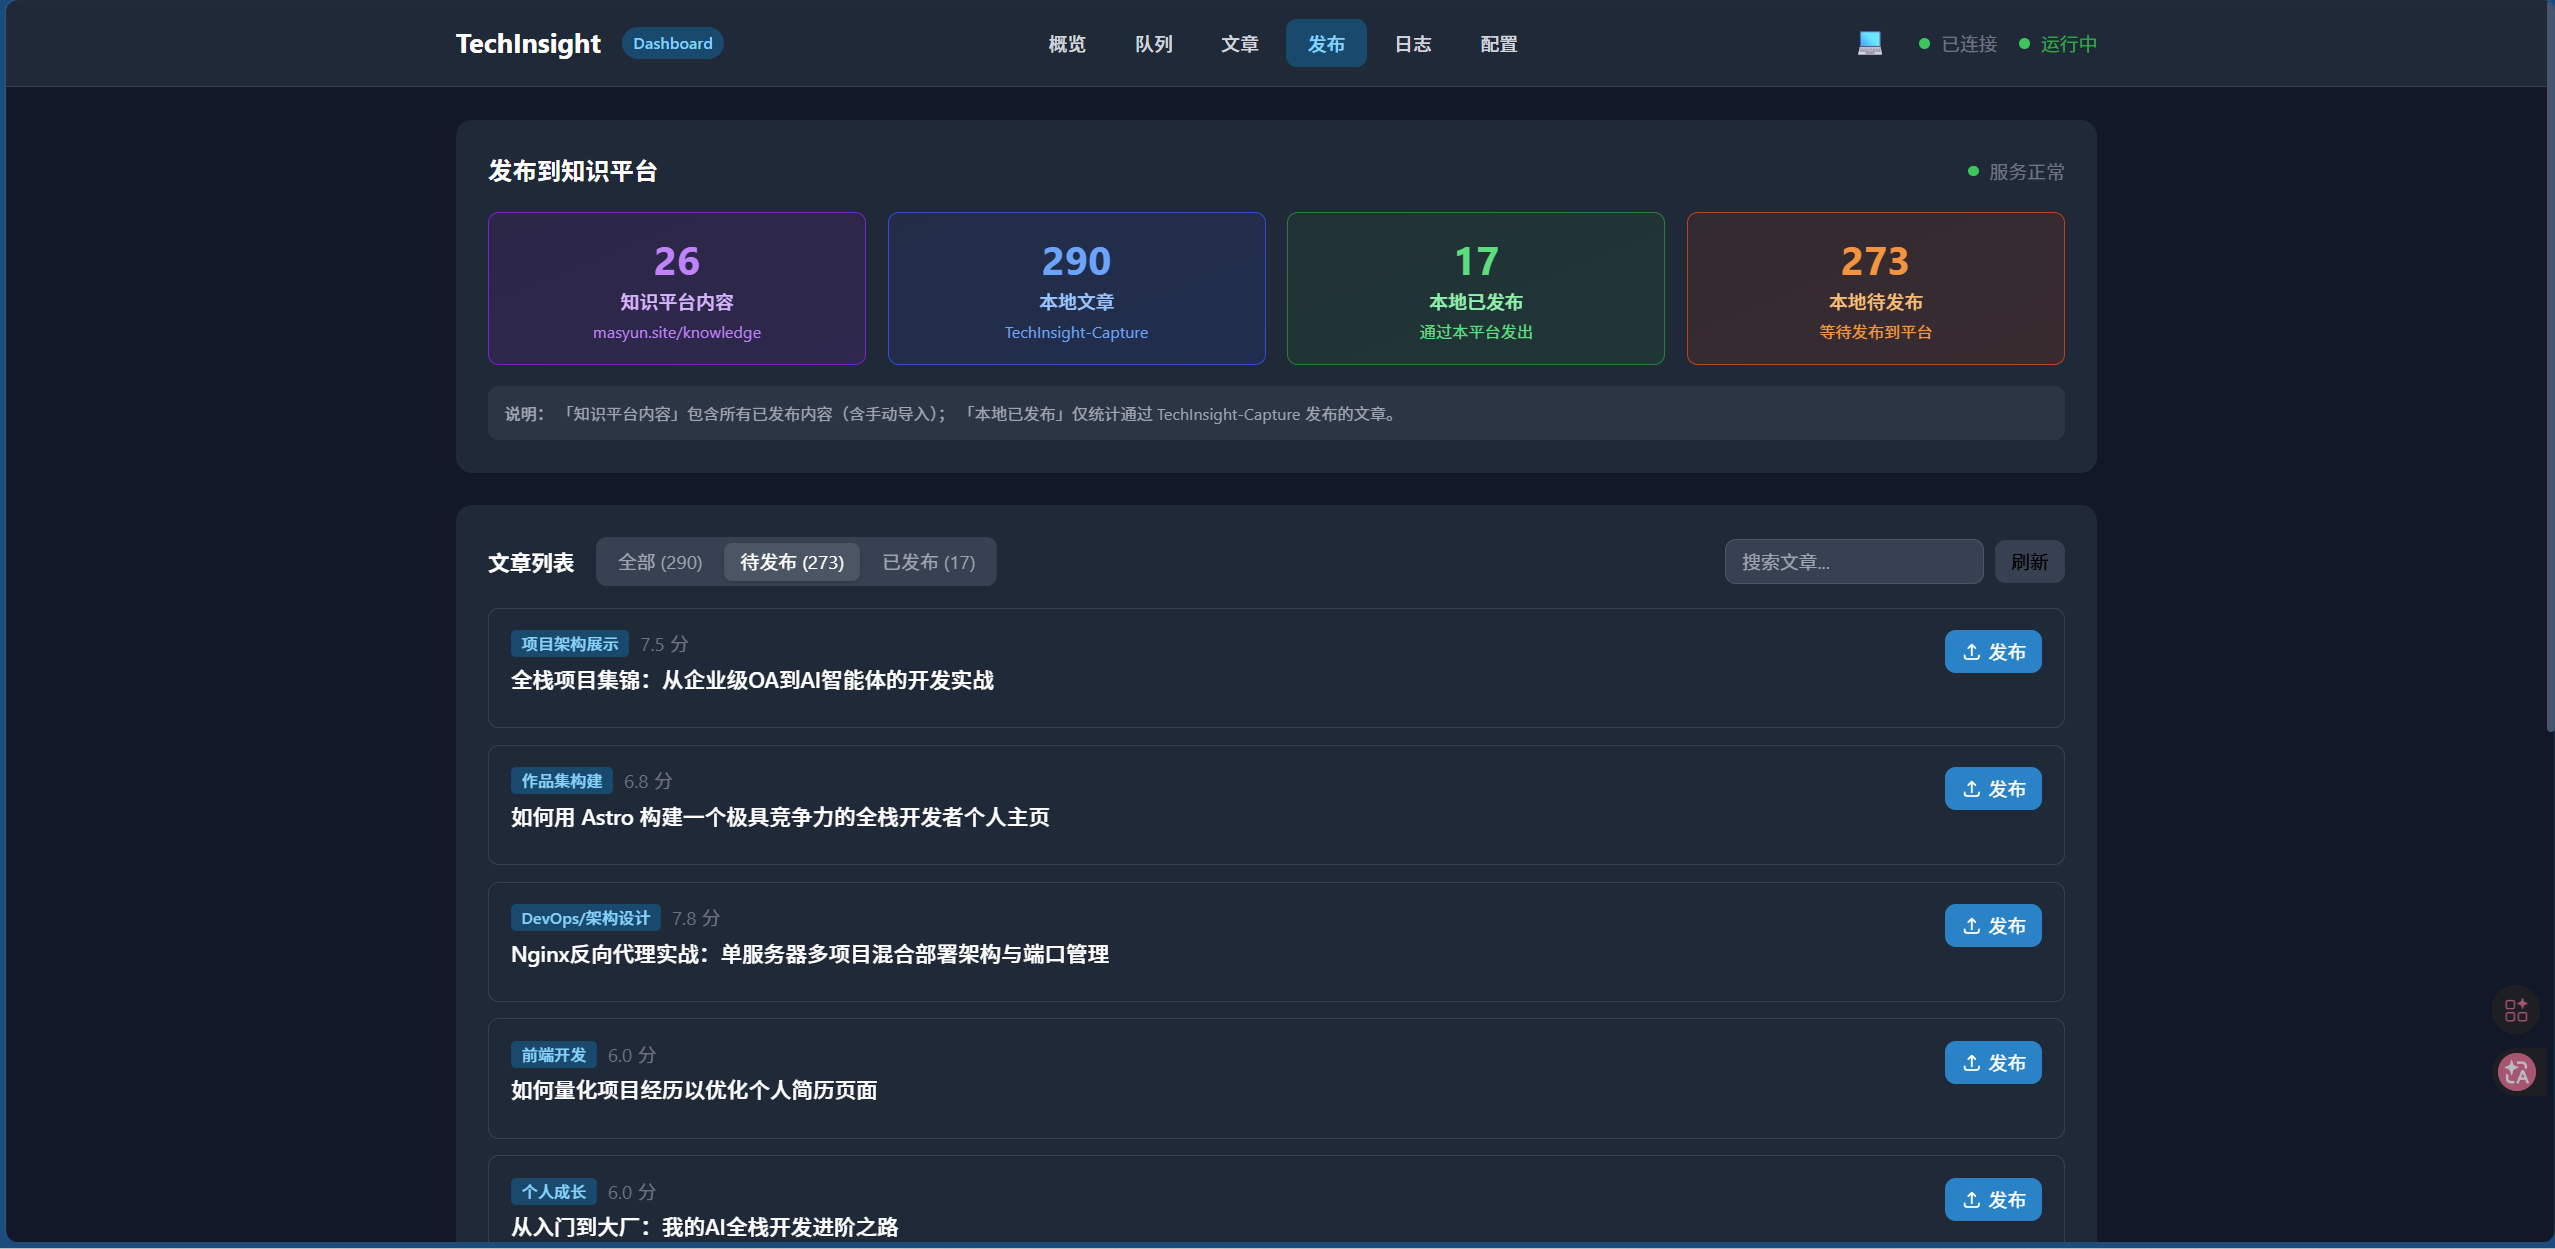The height and width of the screenshot is (1249, 2555).
Task: Select the 待发布 (273) filter tab
Action: (x=792, y=562)
